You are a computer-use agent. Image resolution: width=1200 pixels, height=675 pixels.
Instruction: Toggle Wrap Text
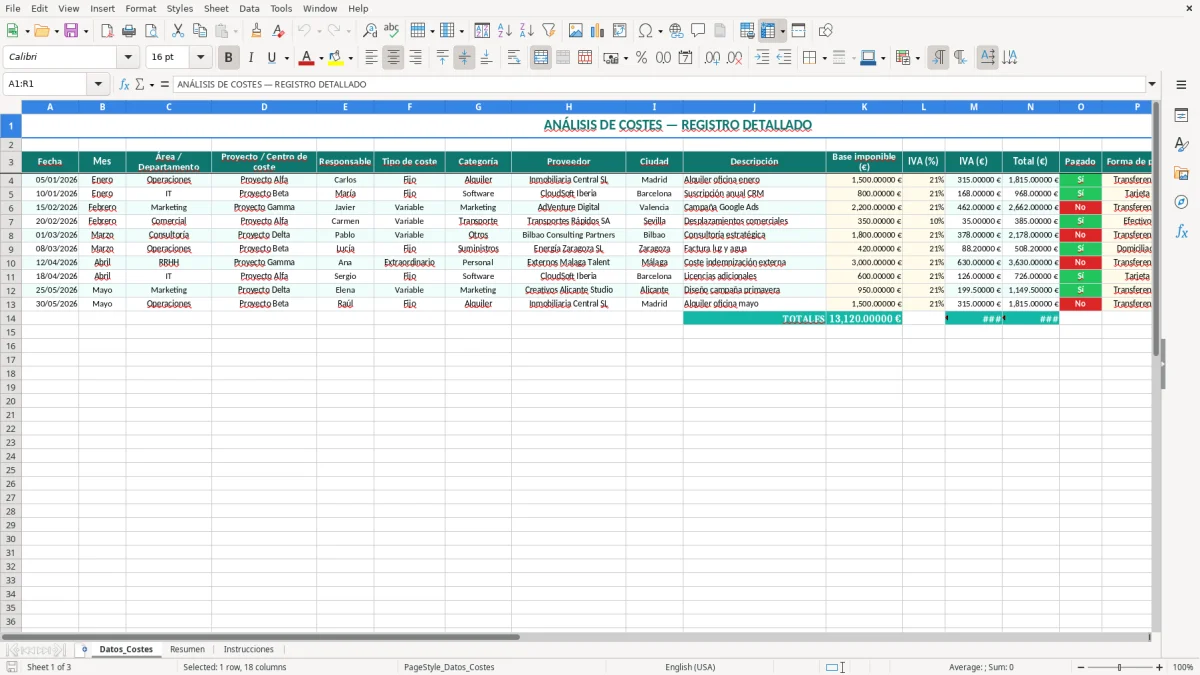tap(514, 58)
